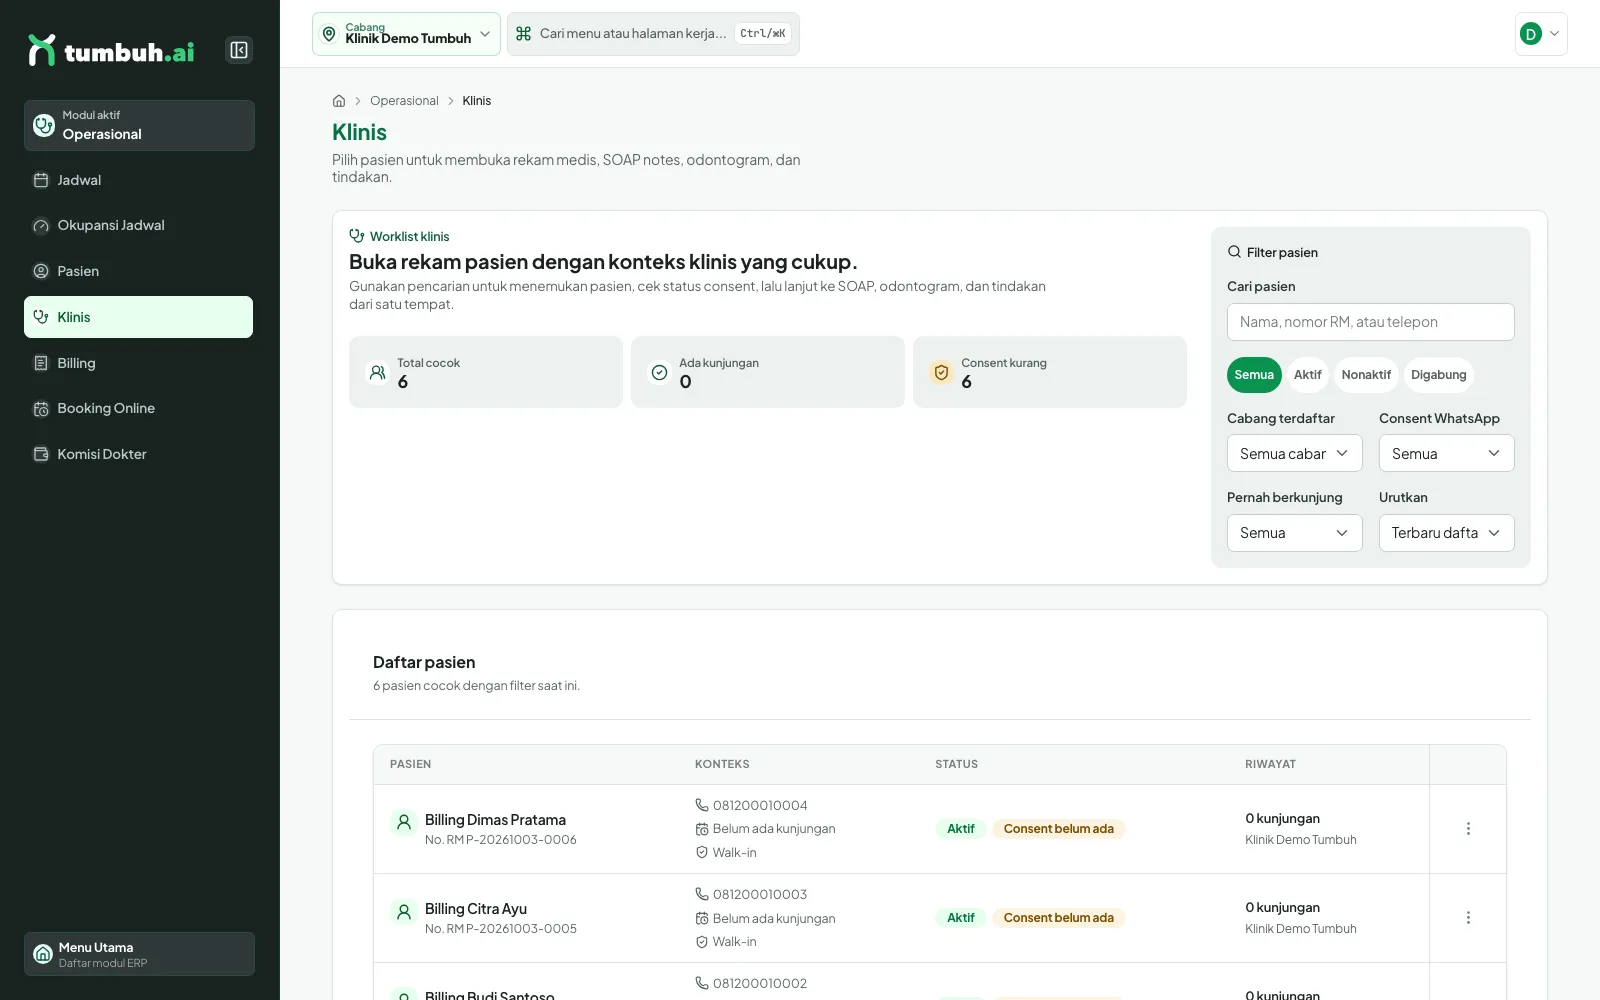The height and width of the screenshot is (1000, 1600).
Task: Click the Pasien user icon
Action: click(x=41, y=271)
